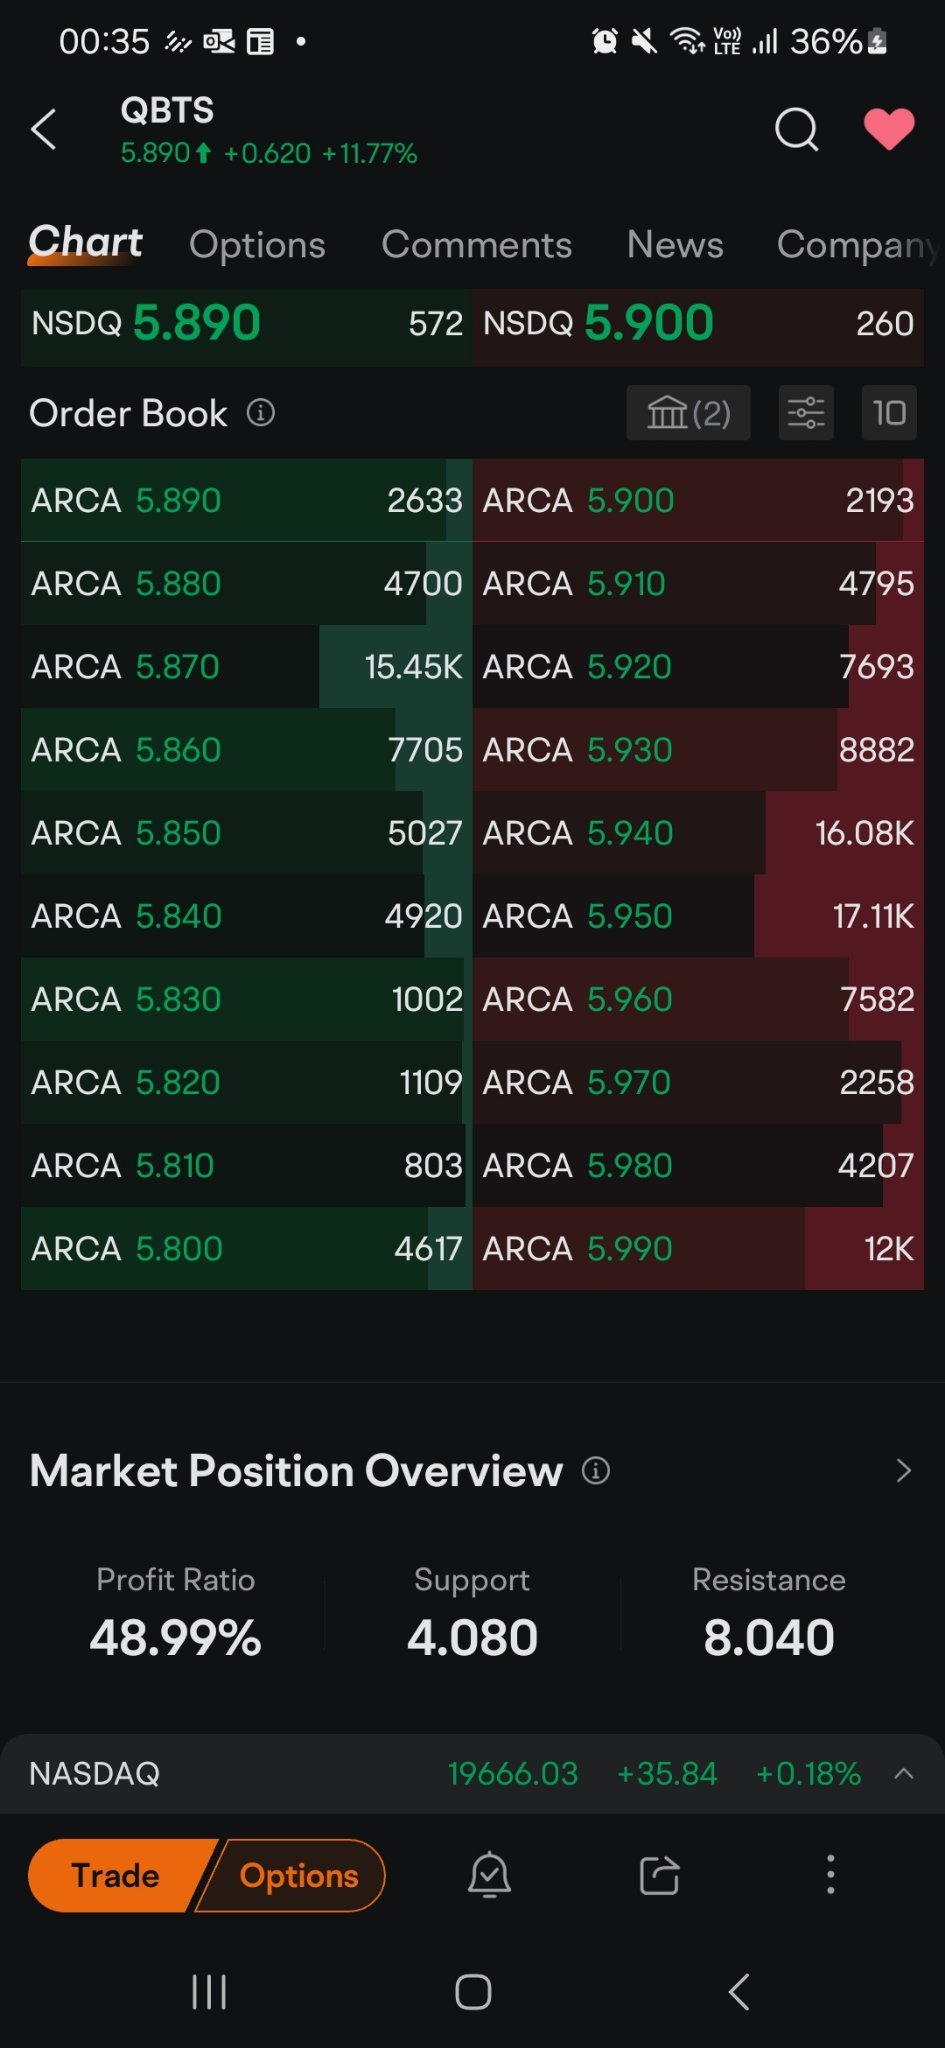Image resolution: width=945 pixels, height=2048 pixels.
Task: Expand the NASDAQ index bar caret
Action: click(904, 1773)
